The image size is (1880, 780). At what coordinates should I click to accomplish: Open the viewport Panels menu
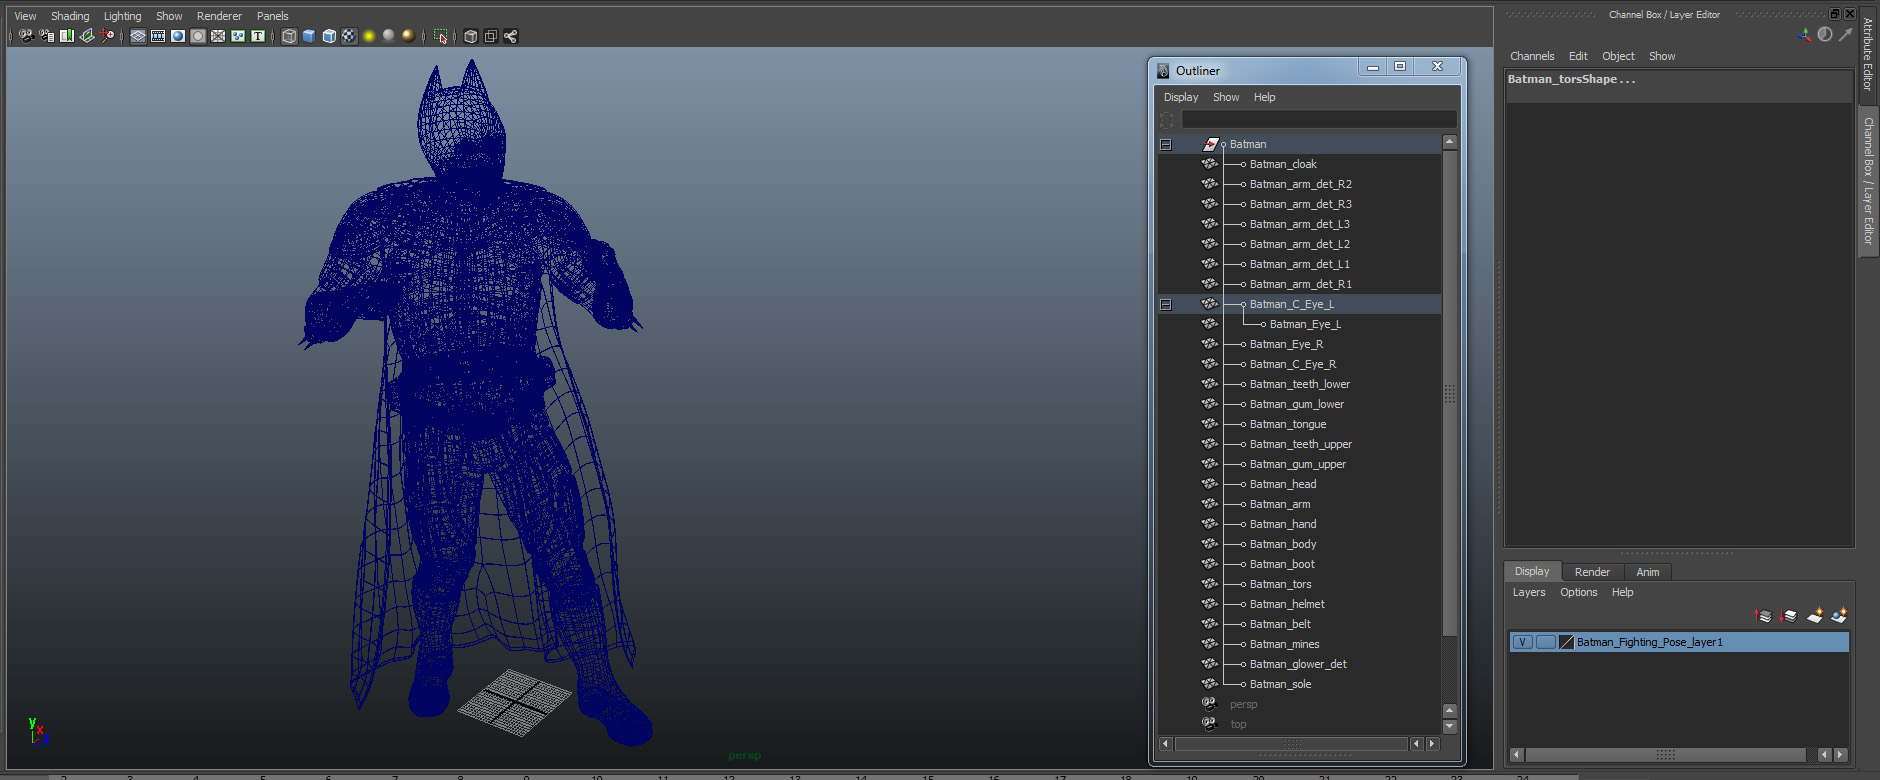(272, 16)
